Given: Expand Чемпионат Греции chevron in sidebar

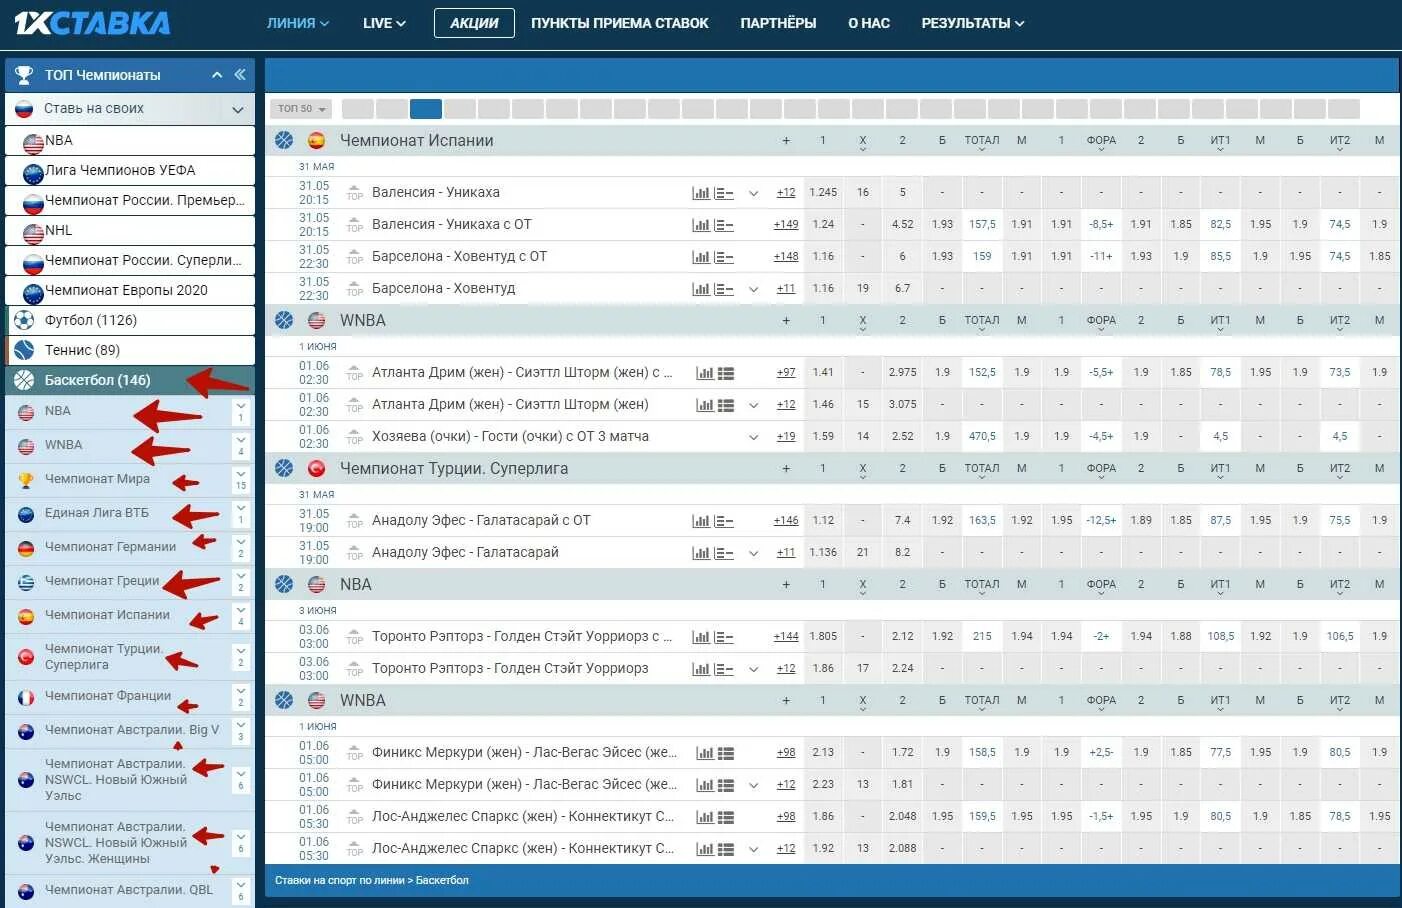Looking at the screenshot, I should (240, 581).
